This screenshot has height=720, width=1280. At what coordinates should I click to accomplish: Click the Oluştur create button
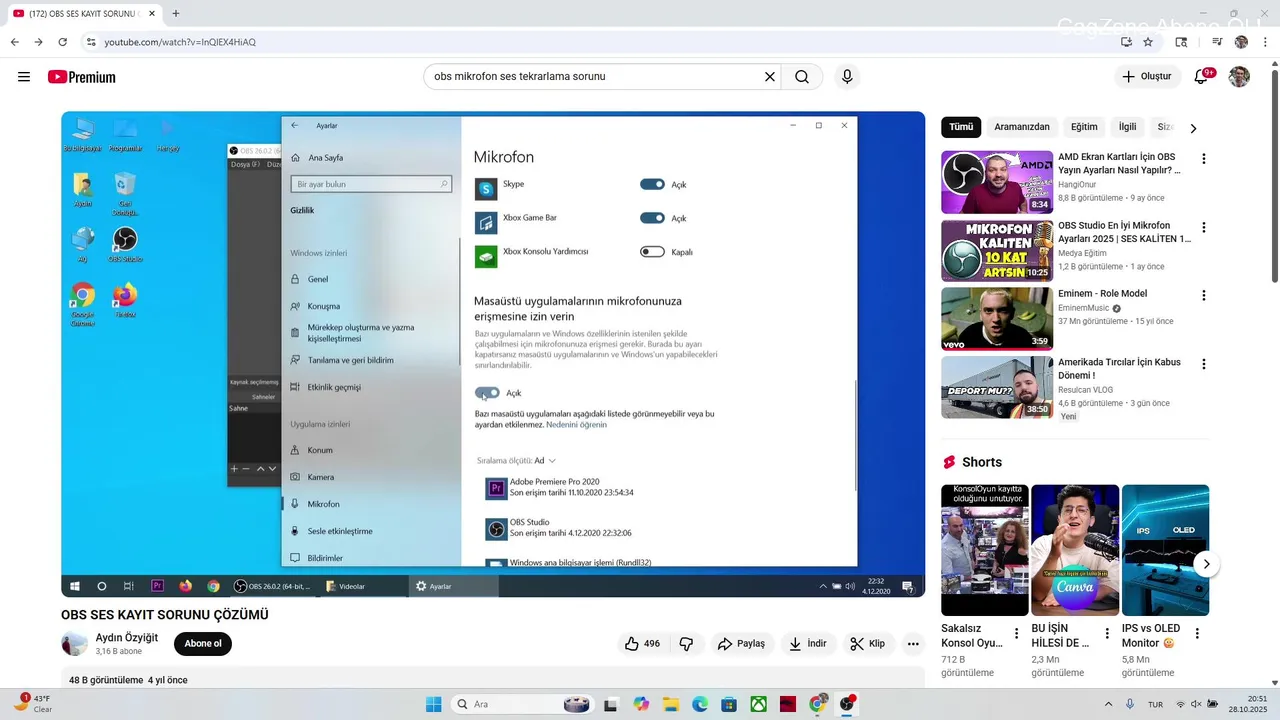pyautogui.click(x=1147, y=77)
